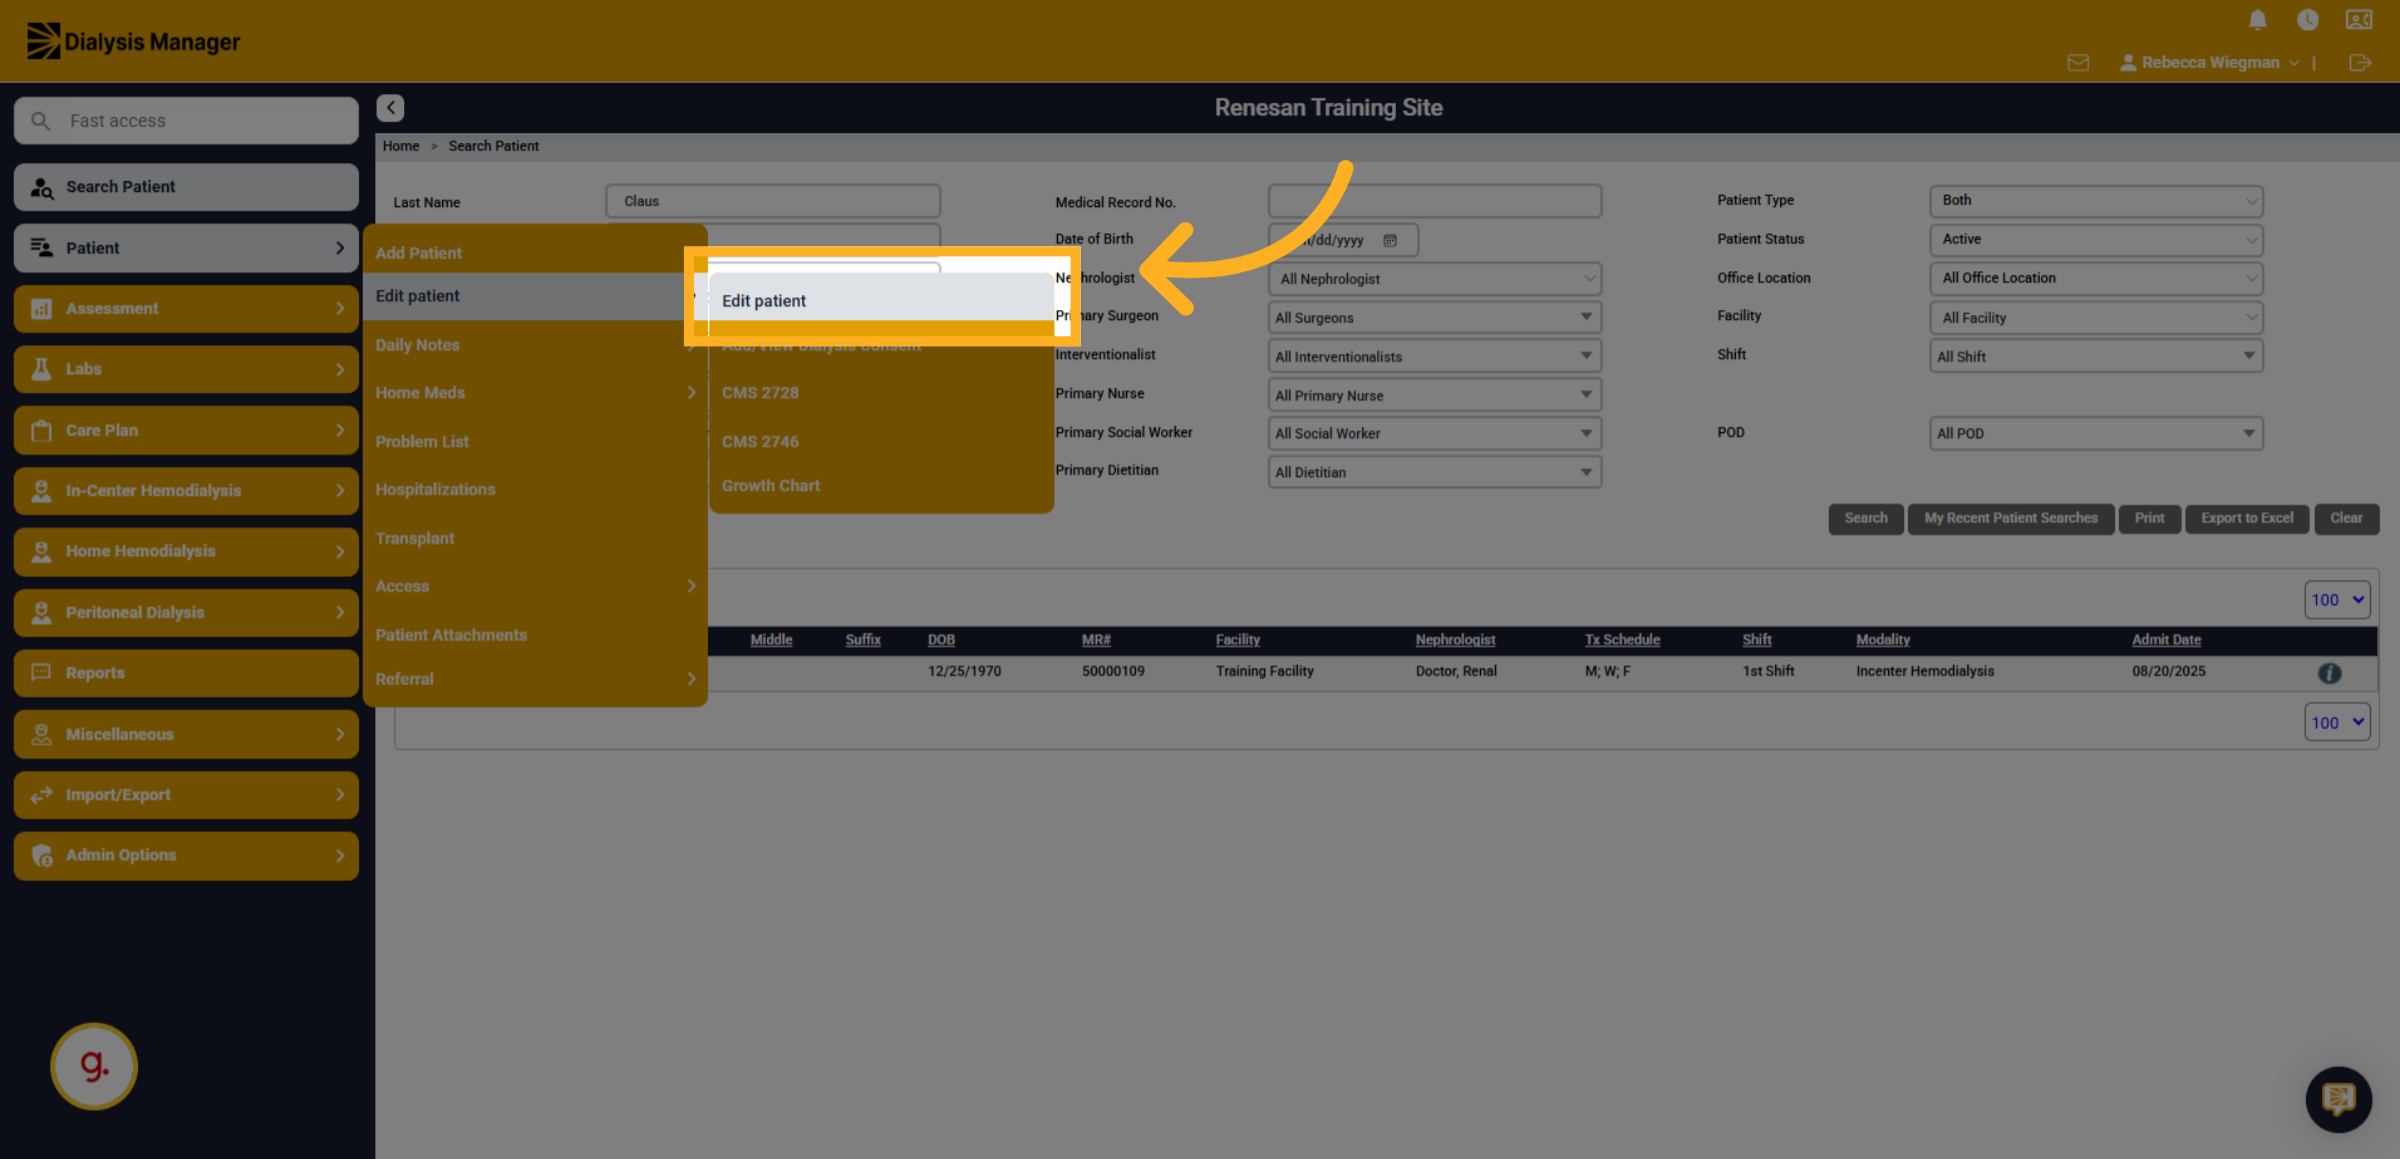The width and height of the screenshot is (2400, 1159).
Task: Open the clock history icon
Action: coord(2307,20)
